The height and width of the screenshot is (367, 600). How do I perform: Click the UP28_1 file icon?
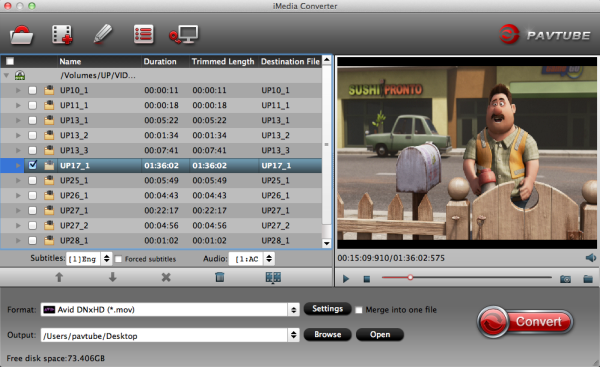tap(49, 240)
